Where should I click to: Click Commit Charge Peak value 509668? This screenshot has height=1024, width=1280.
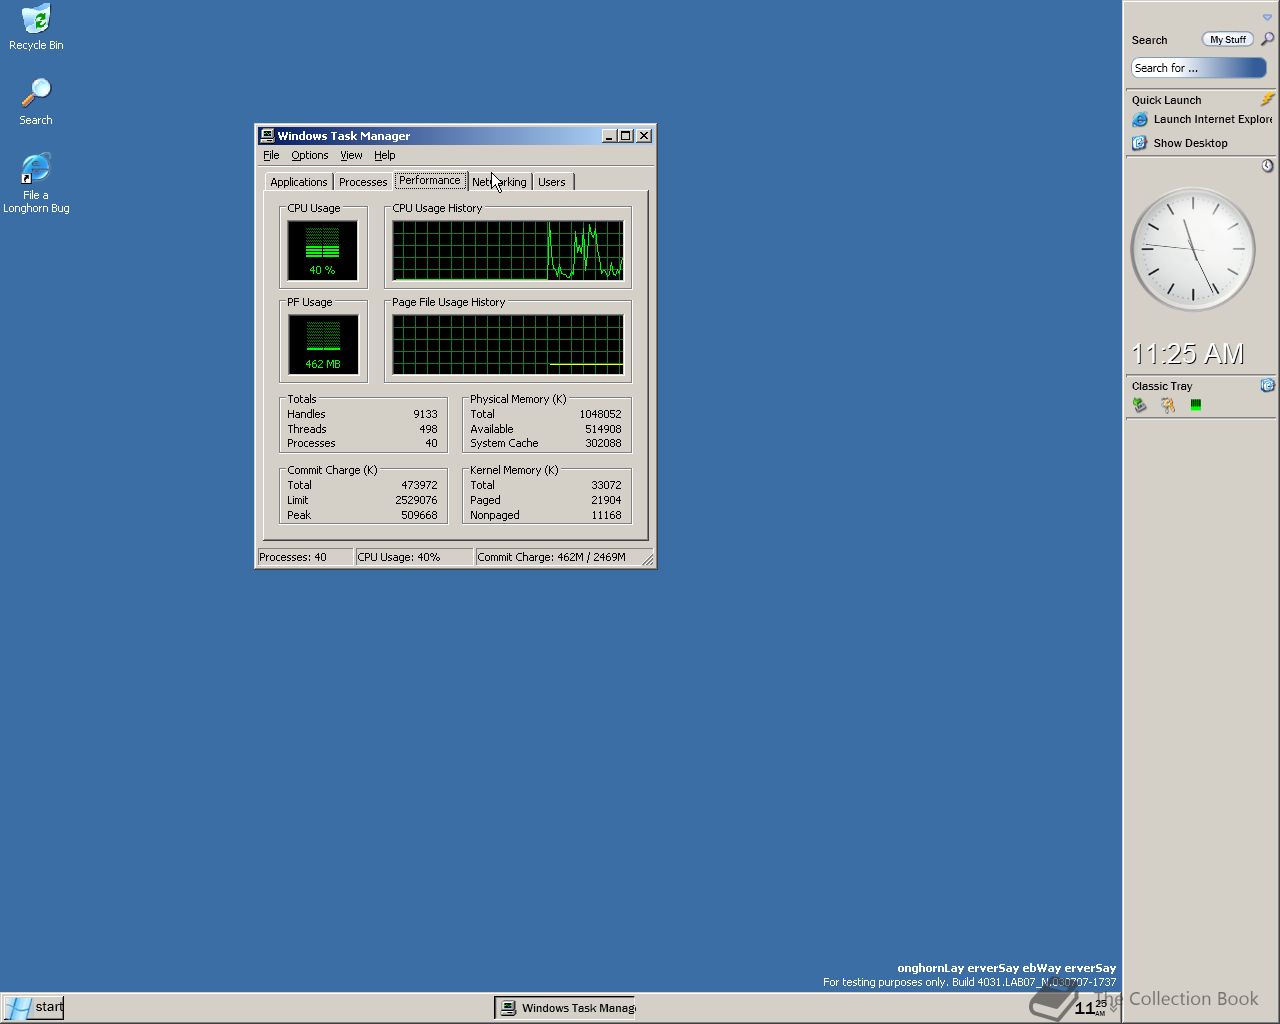(419, 515)
